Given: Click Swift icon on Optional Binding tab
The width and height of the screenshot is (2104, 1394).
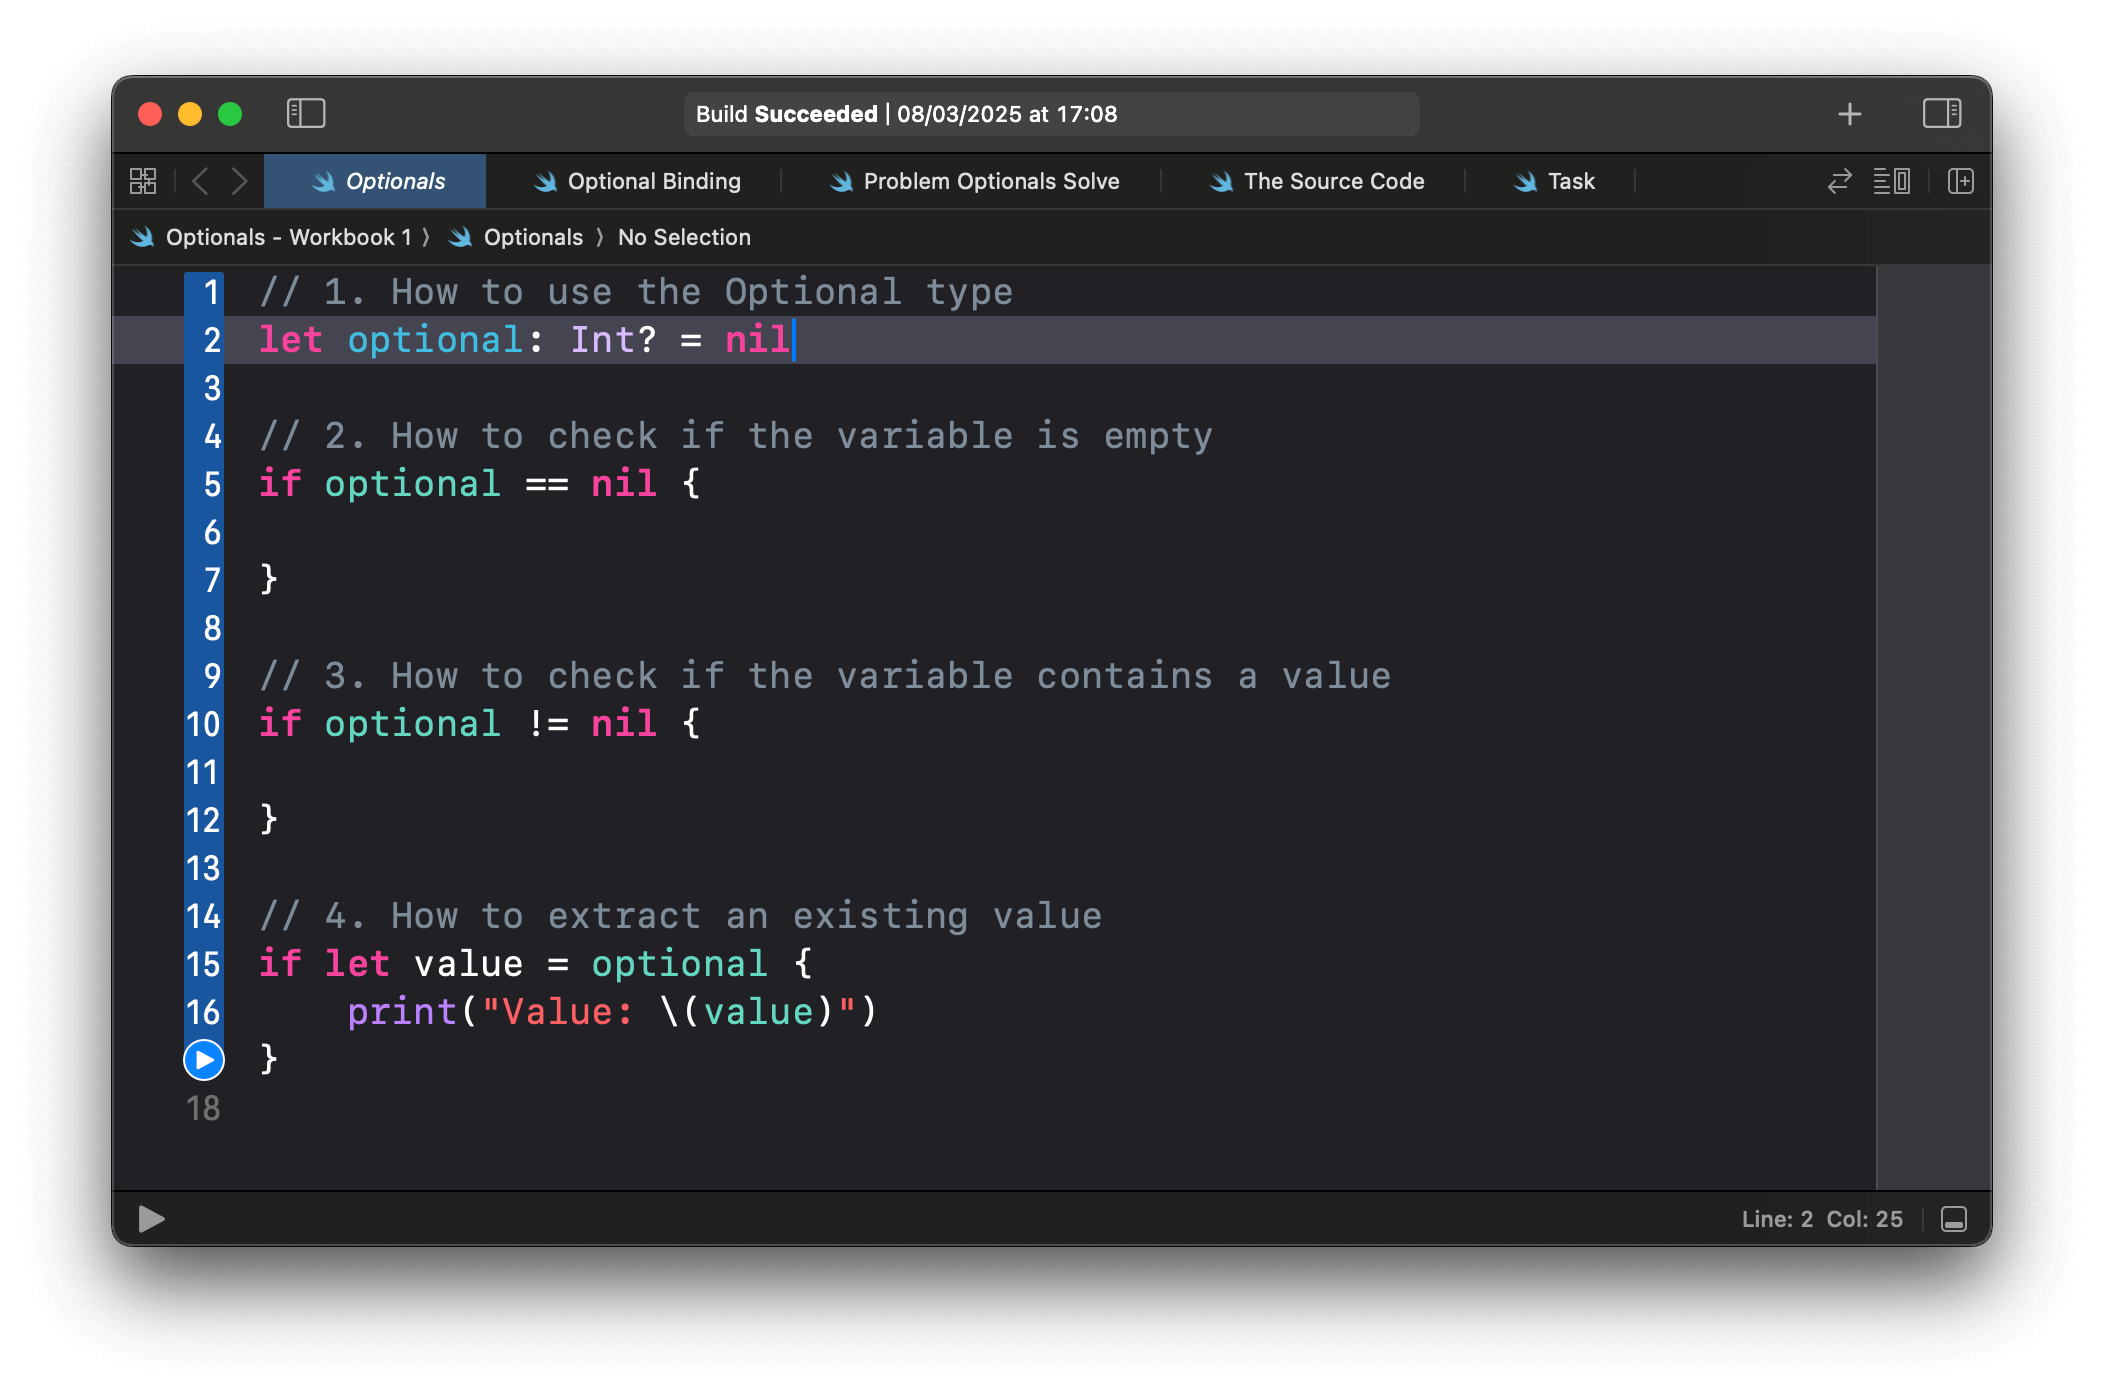Looking at the screenshot, I should pyautogui.click(x=545, y=181).
